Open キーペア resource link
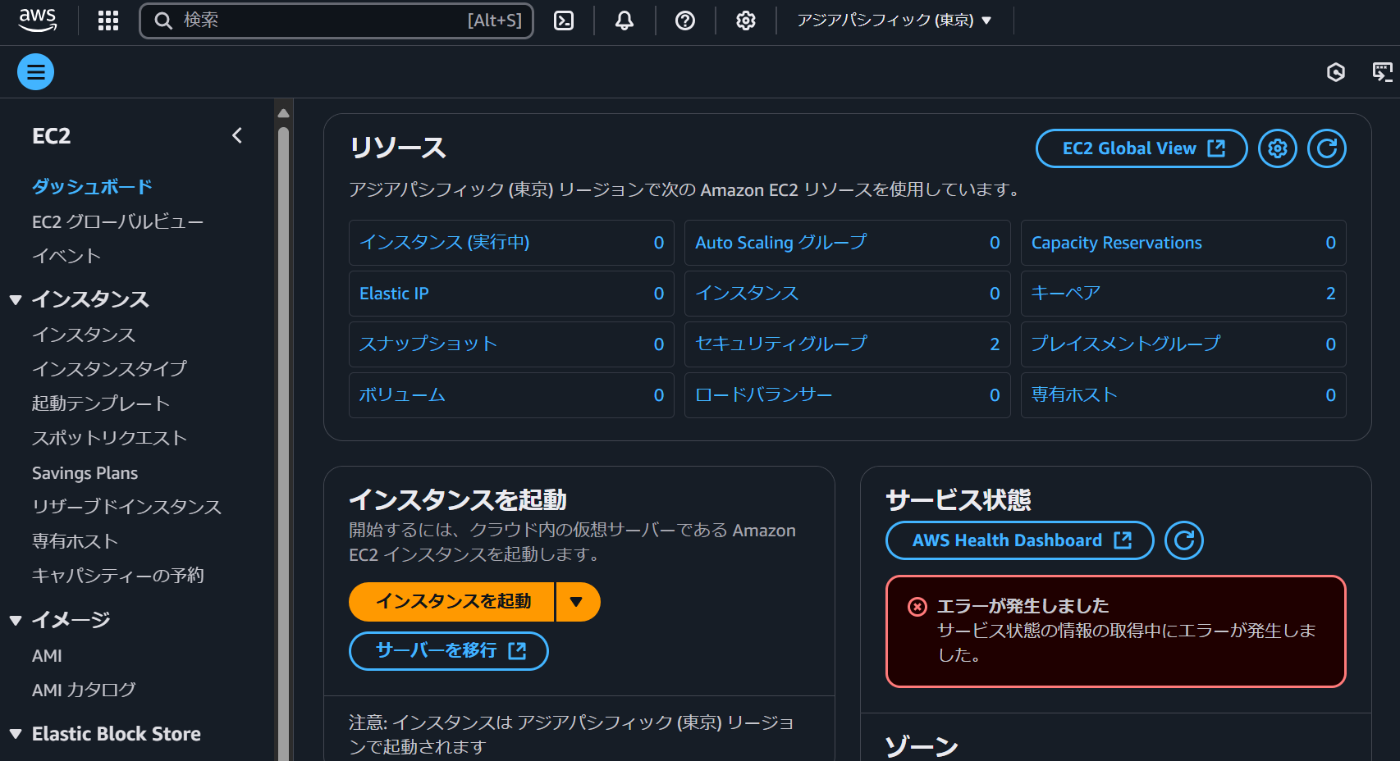 pyautogui.click(x=1066, y=294)
